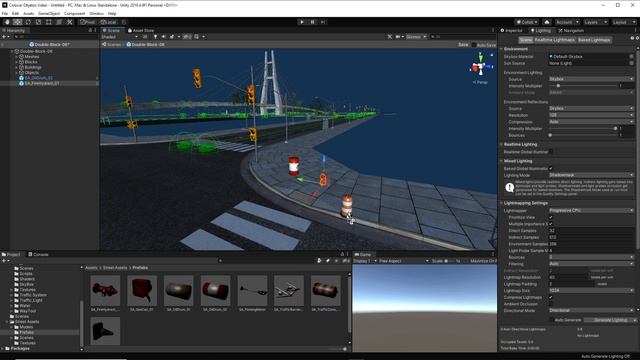Toggle the Baked Global Illumination checkbox
640x360 pixels.
551,169
